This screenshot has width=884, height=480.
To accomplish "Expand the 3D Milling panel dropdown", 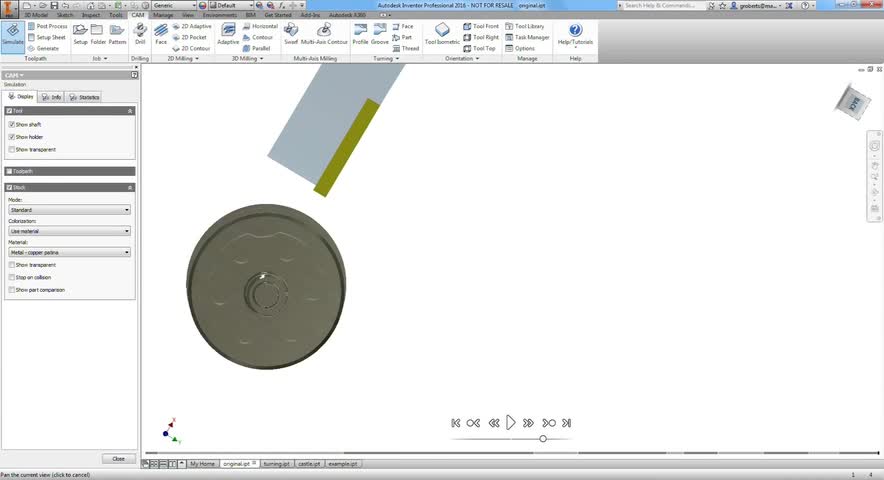I will coord(247,59).
